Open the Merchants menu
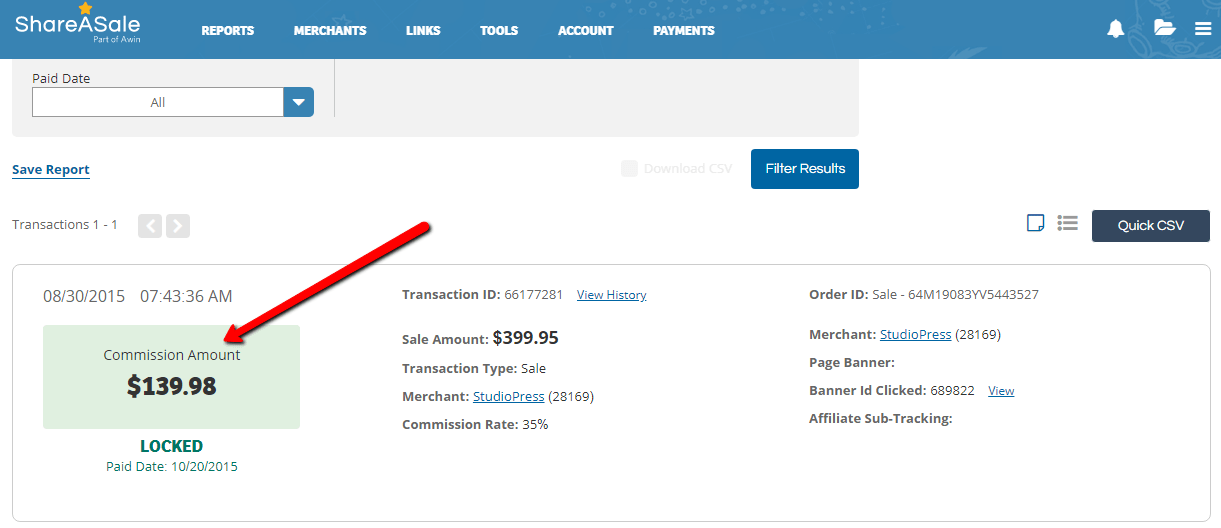This screenshot has width=1221, height=528. (x=330, y=31)
